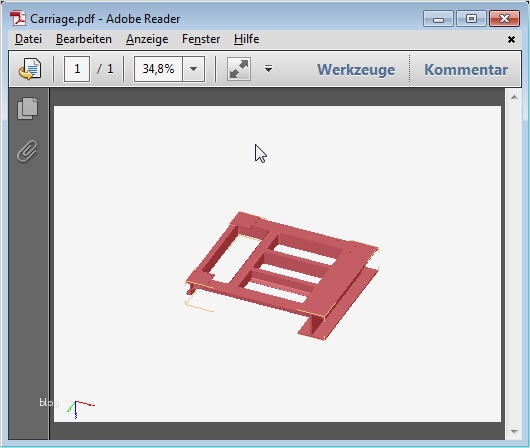The height and width of the screenshot is (448, 530).
Task: Maximize the Adobe Reader window
Action: (471, 19)
